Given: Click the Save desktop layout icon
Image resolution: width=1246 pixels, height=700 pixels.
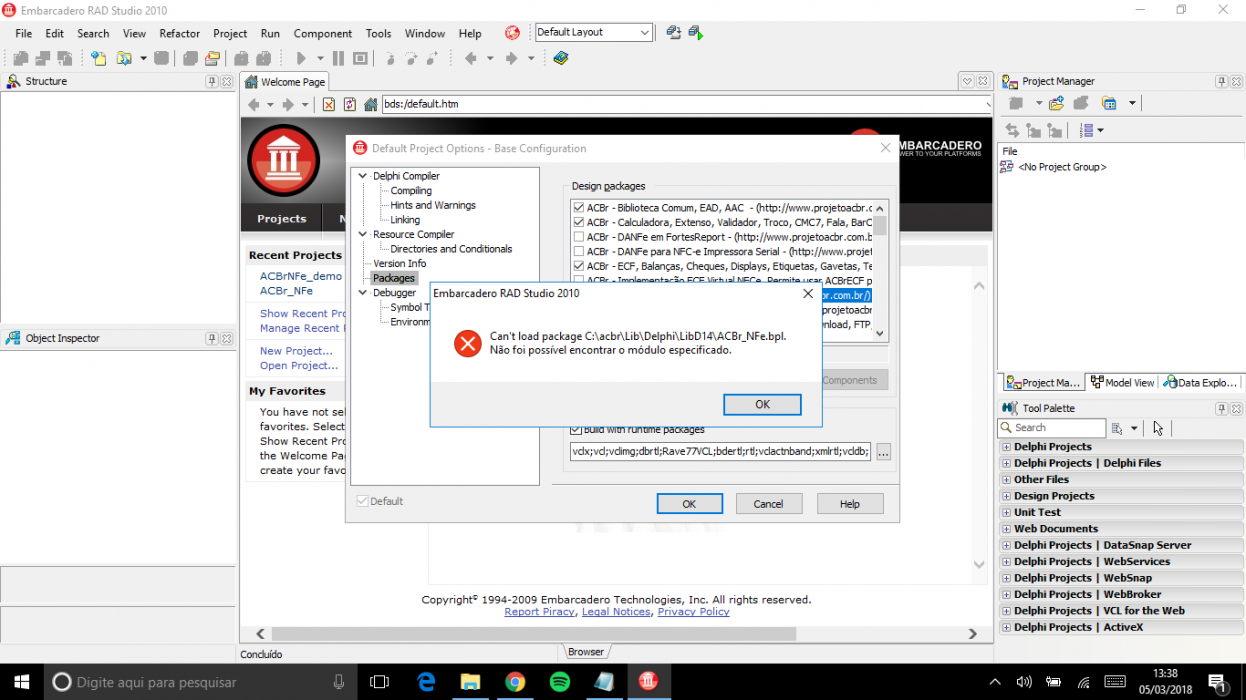Looking at the screenshot, I should coord(674,32).
